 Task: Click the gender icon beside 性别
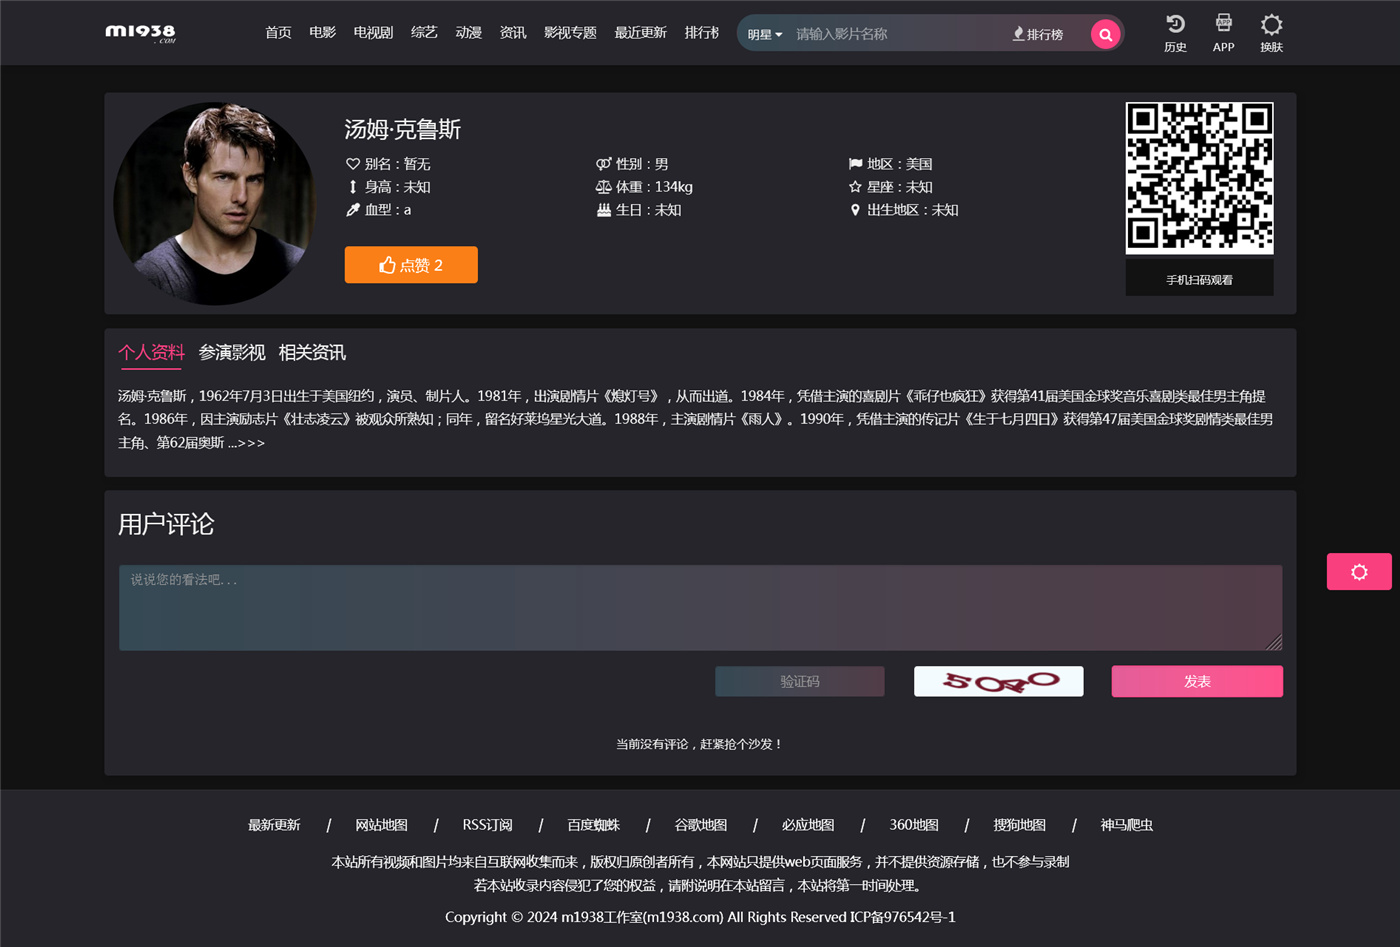pos(604,164)
